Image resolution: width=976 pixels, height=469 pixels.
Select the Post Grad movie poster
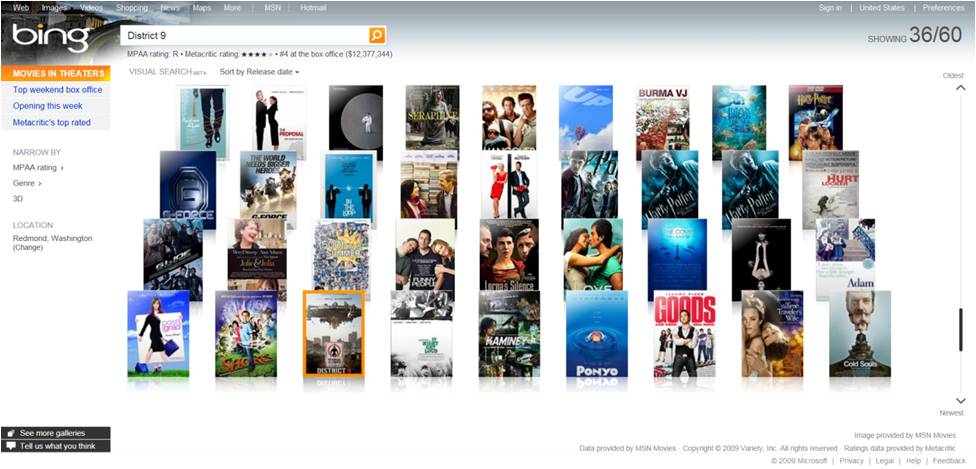pos(158,333)
